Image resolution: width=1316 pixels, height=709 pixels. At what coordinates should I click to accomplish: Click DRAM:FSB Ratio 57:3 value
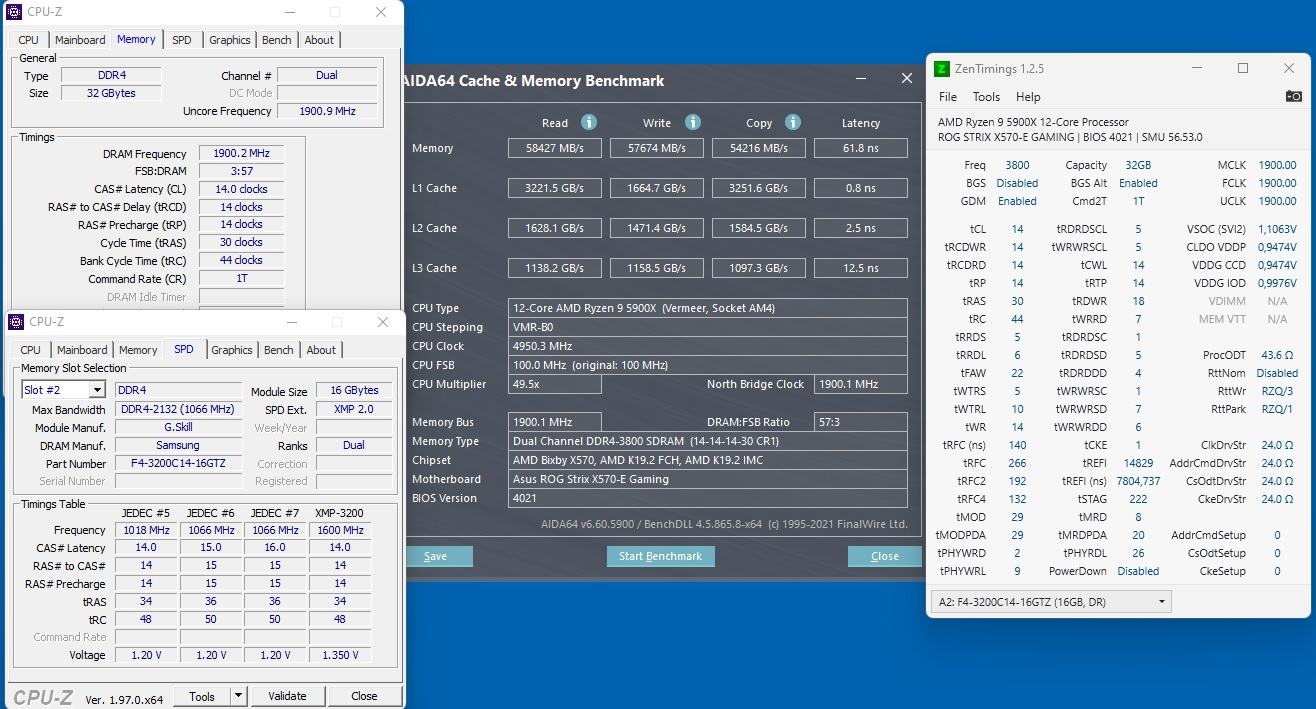860,422
